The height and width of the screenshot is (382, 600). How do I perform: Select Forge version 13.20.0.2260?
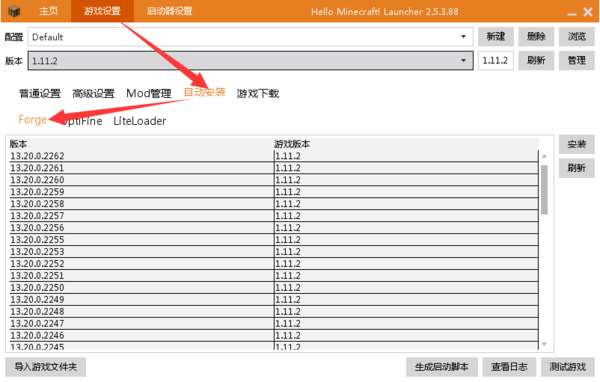274,180
